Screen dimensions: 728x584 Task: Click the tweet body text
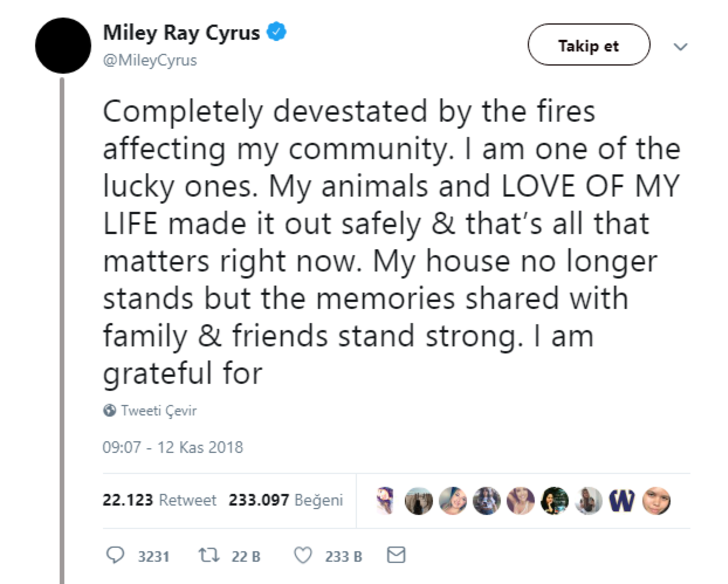[x=390, y=242]
